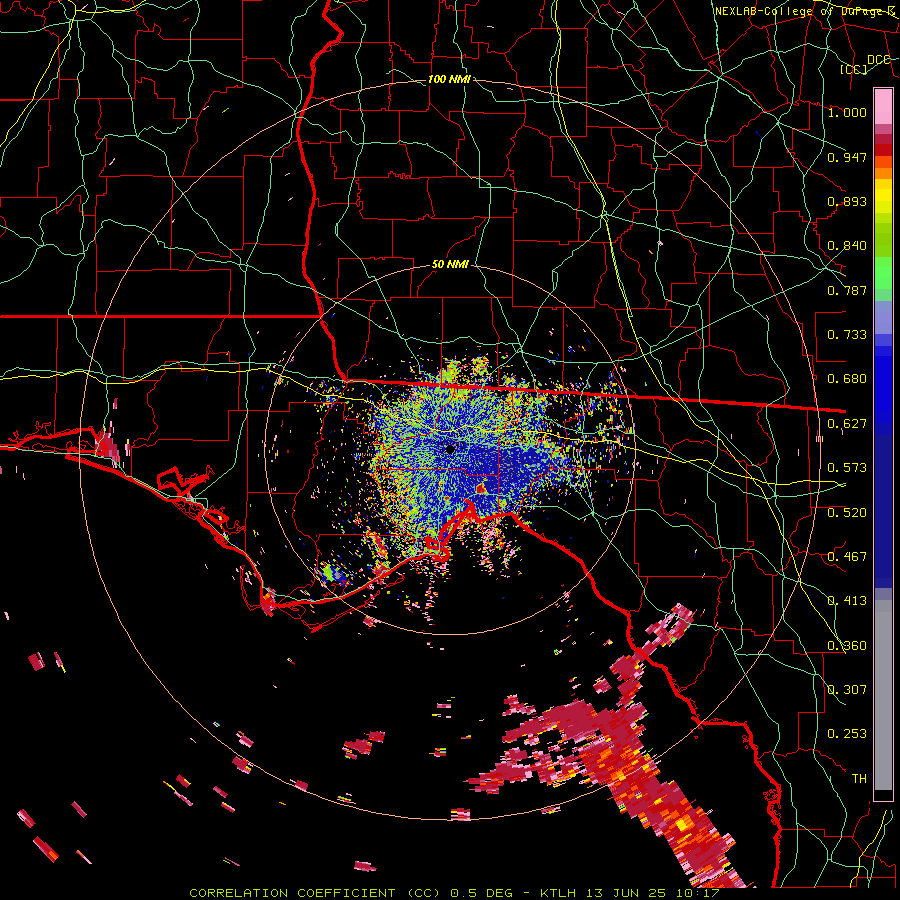Select the 0.467 scale label

847,556
